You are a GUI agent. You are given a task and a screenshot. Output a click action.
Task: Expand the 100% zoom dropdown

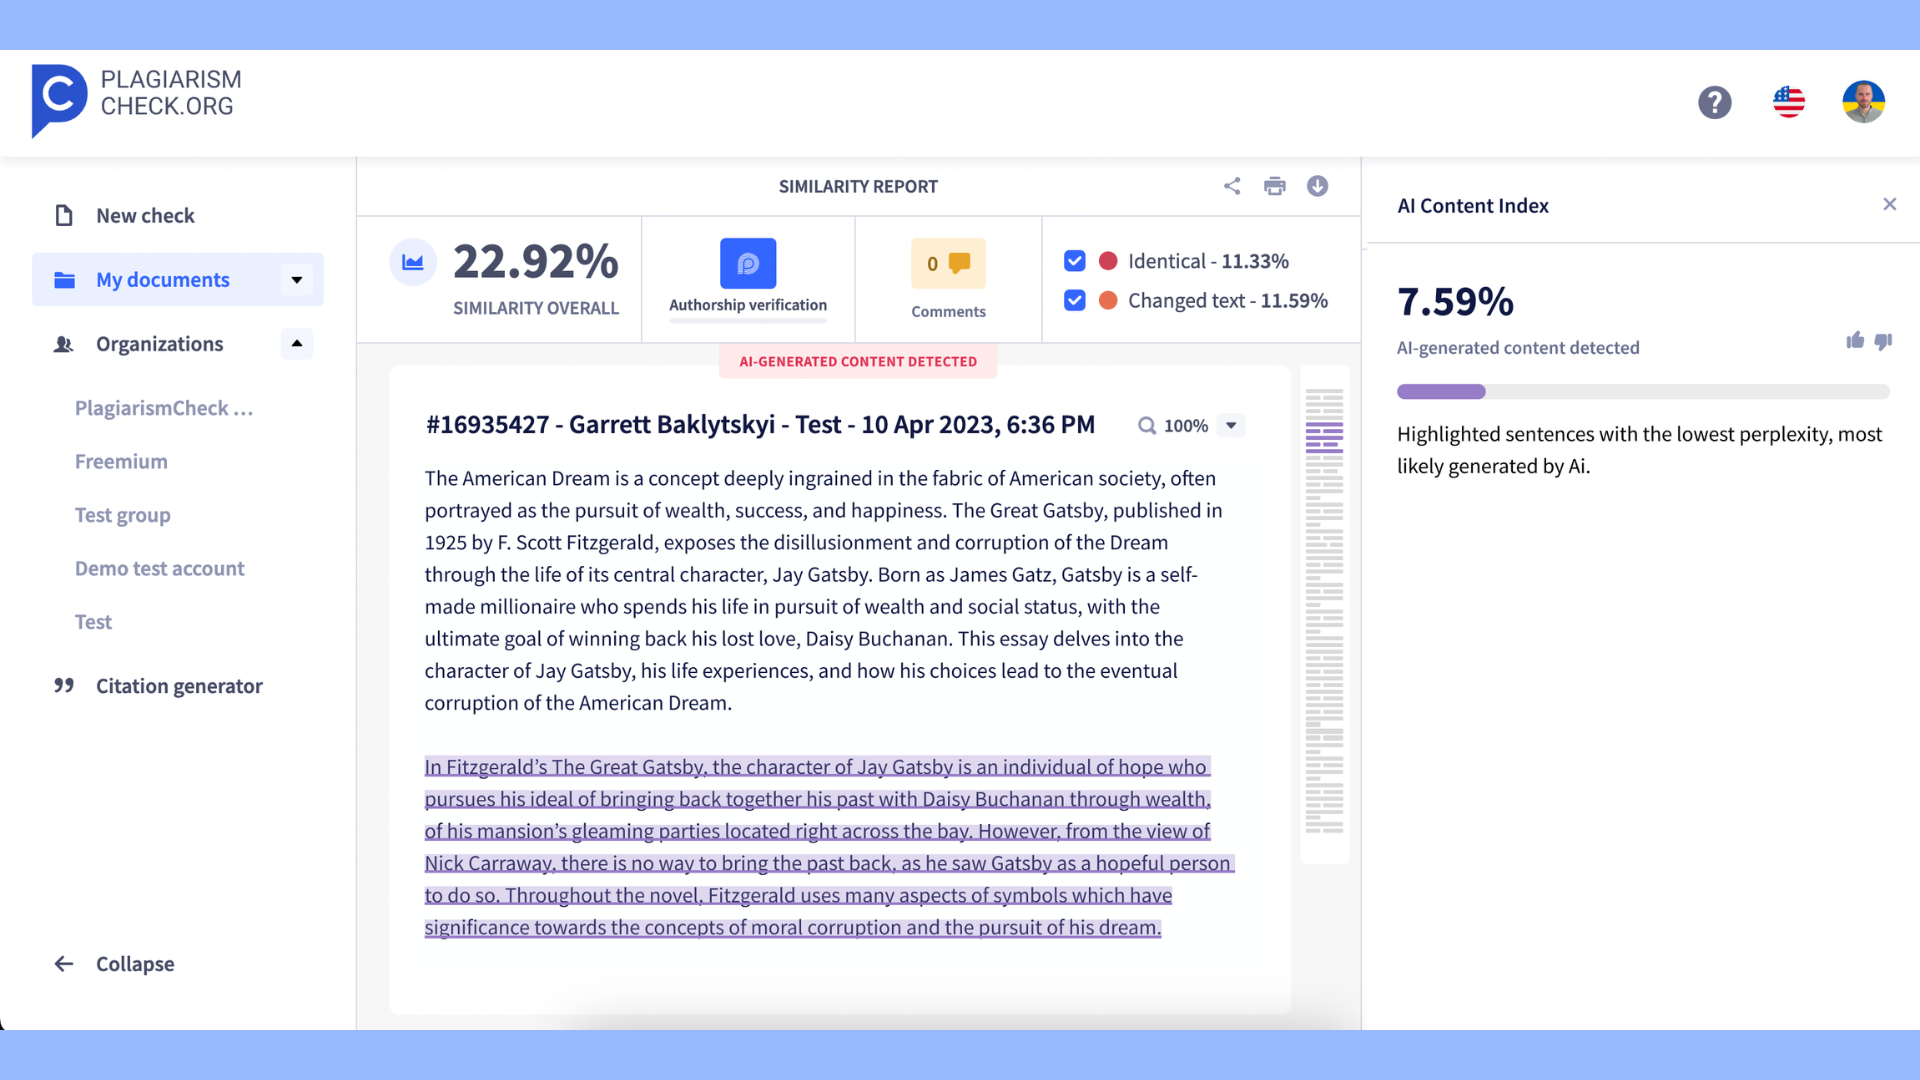[x=1230, y=425]
